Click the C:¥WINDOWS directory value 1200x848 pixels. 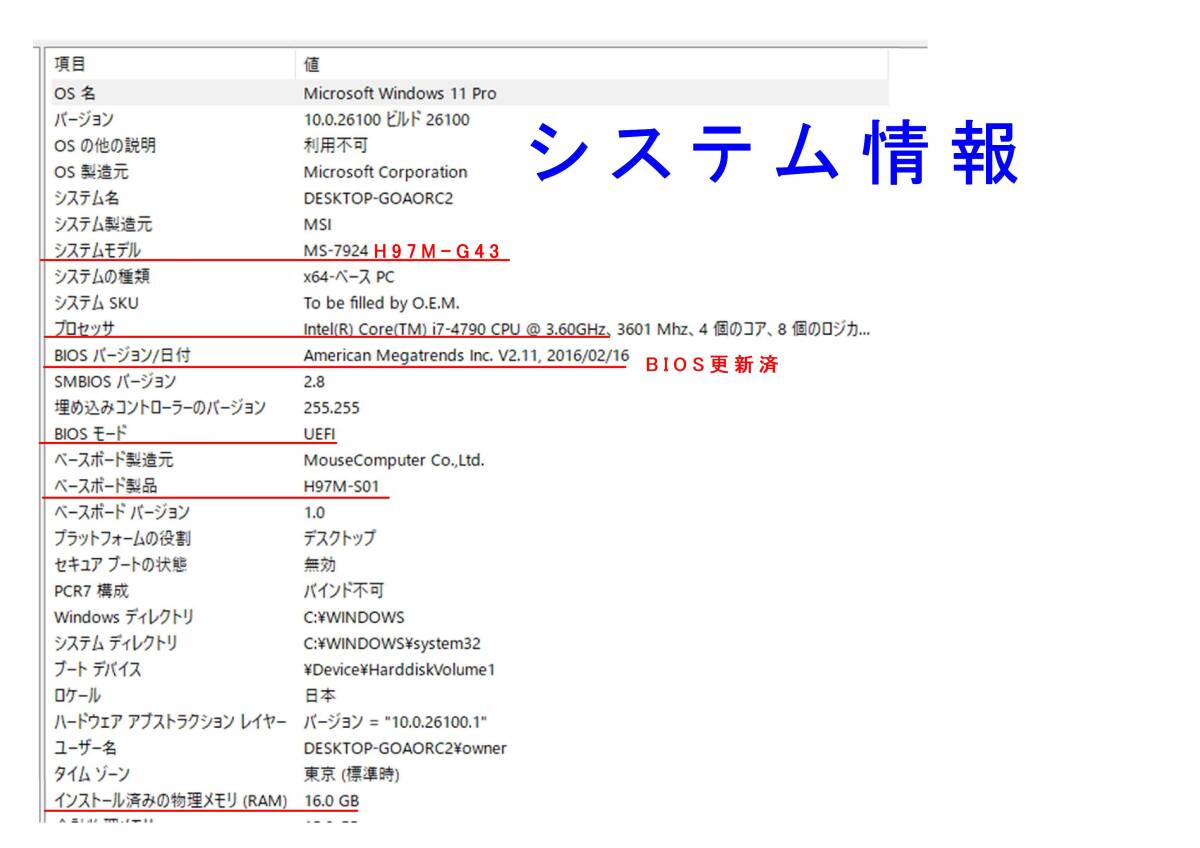click(x=354, y=617)
